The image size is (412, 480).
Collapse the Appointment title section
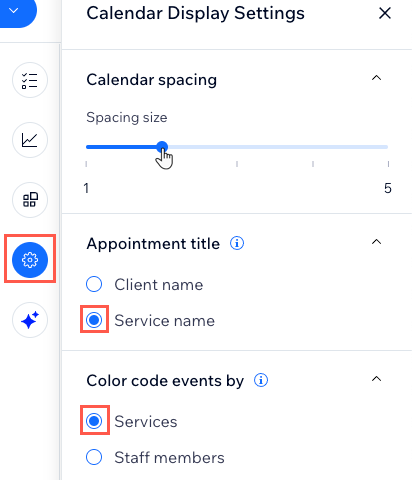[376, 242]
